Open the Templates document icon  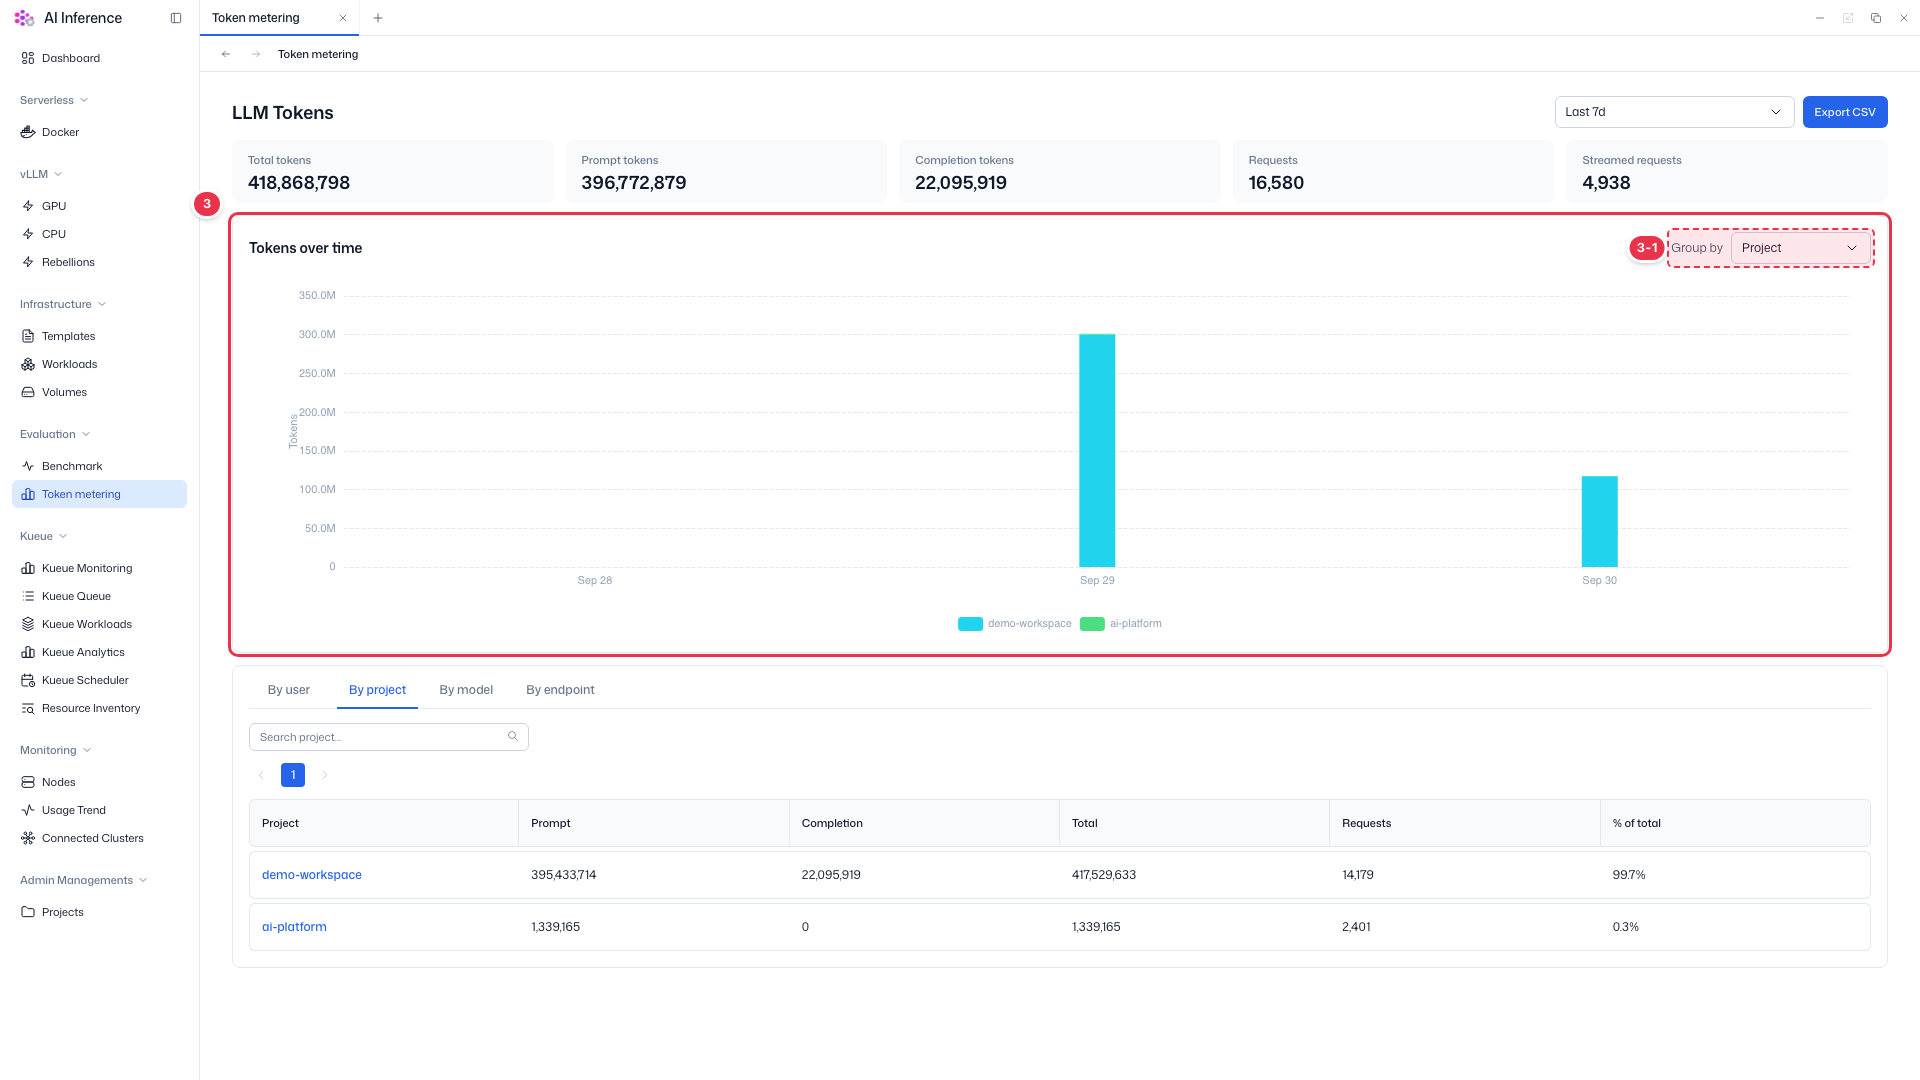(28, 336)
